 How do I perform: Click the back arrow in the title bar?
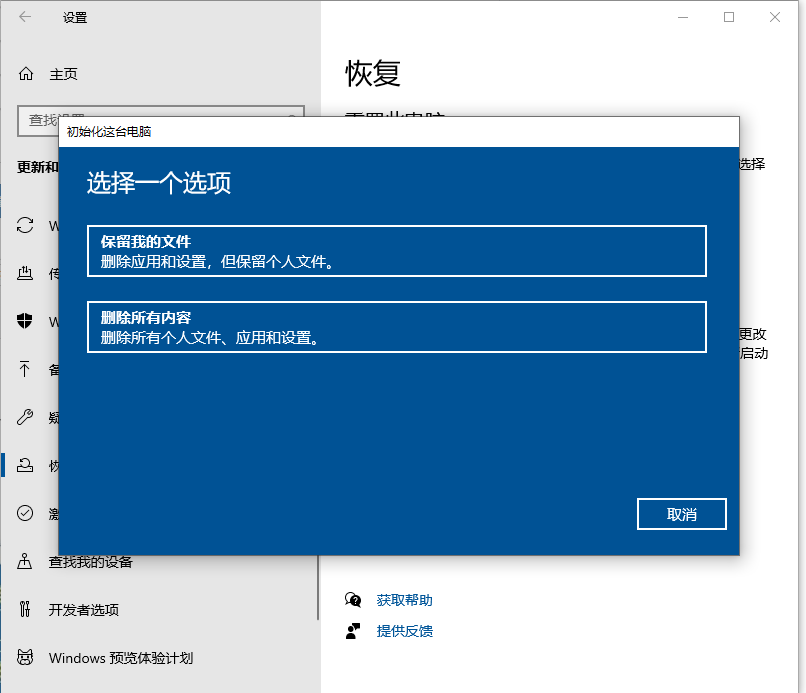pyautogui.click(x=23, y=17)
